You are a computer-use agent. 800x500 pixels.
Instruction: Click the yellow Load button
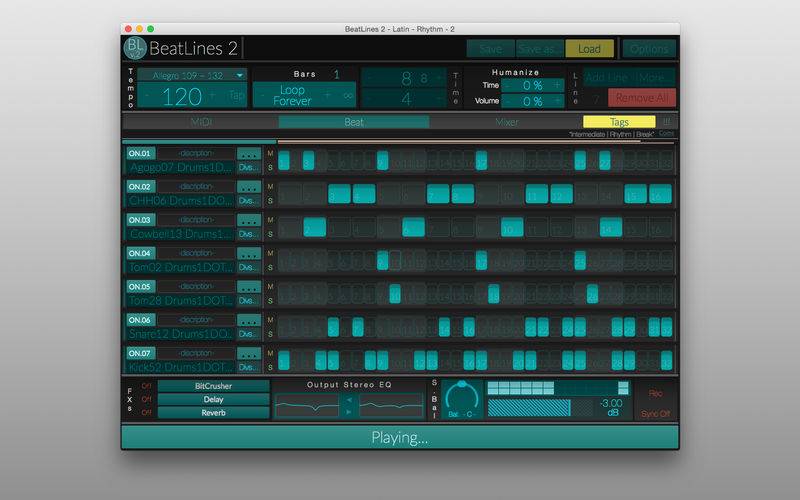pos(589,49)
